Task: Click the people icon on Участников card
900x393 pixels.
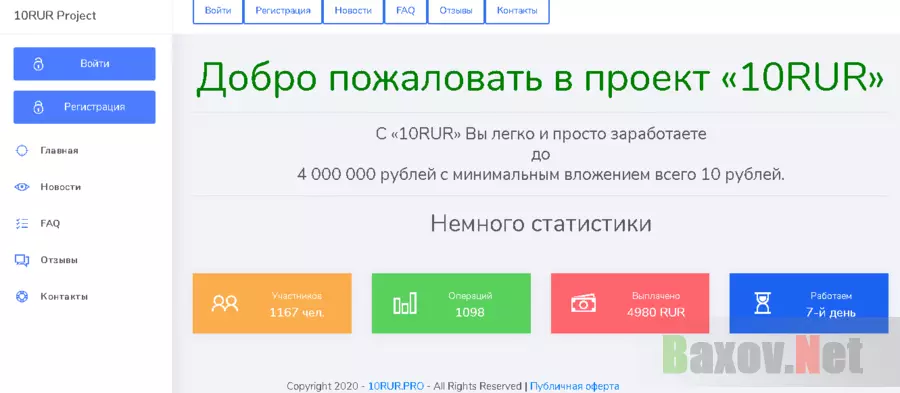Action: tap(224, 303)
